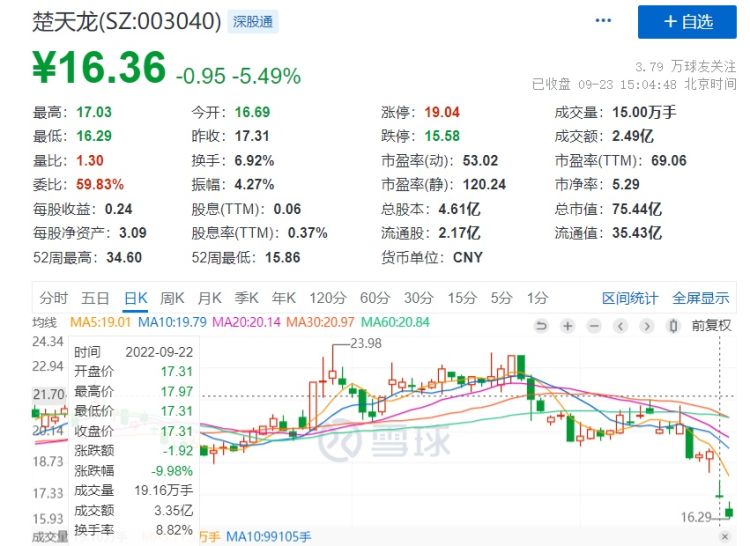The image size is (750, 546).
Task: Close the indicator with the X icon at chart bottom right
Action: 725,536
